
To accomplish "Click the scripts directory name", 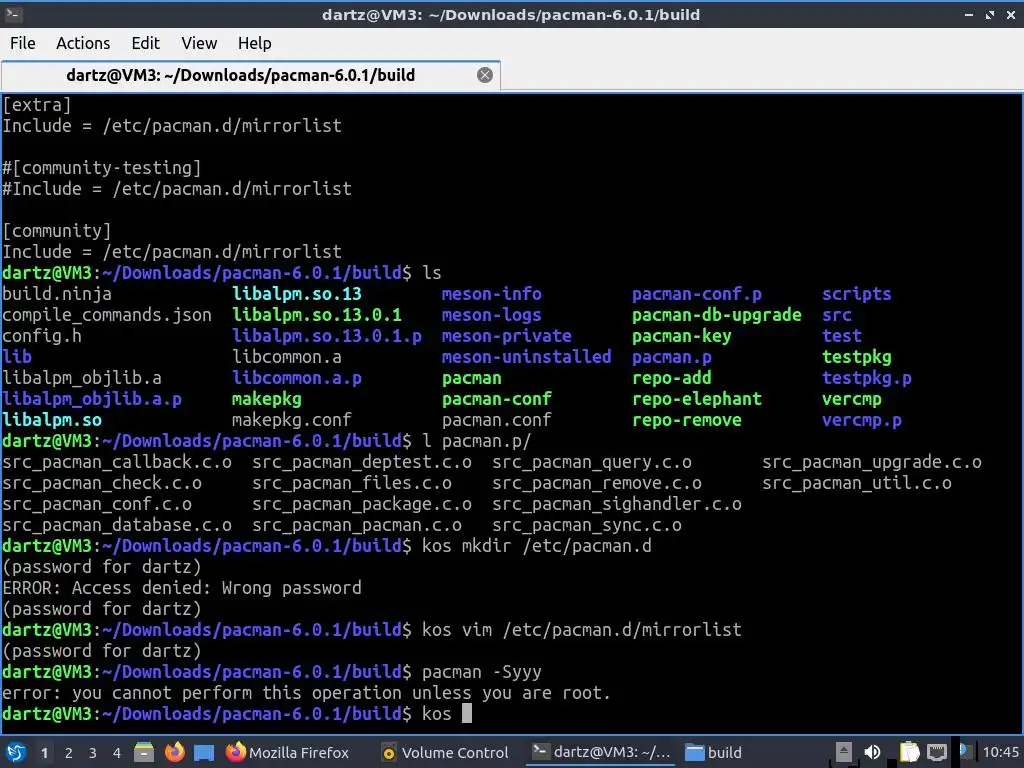I will tap(857, 294).
